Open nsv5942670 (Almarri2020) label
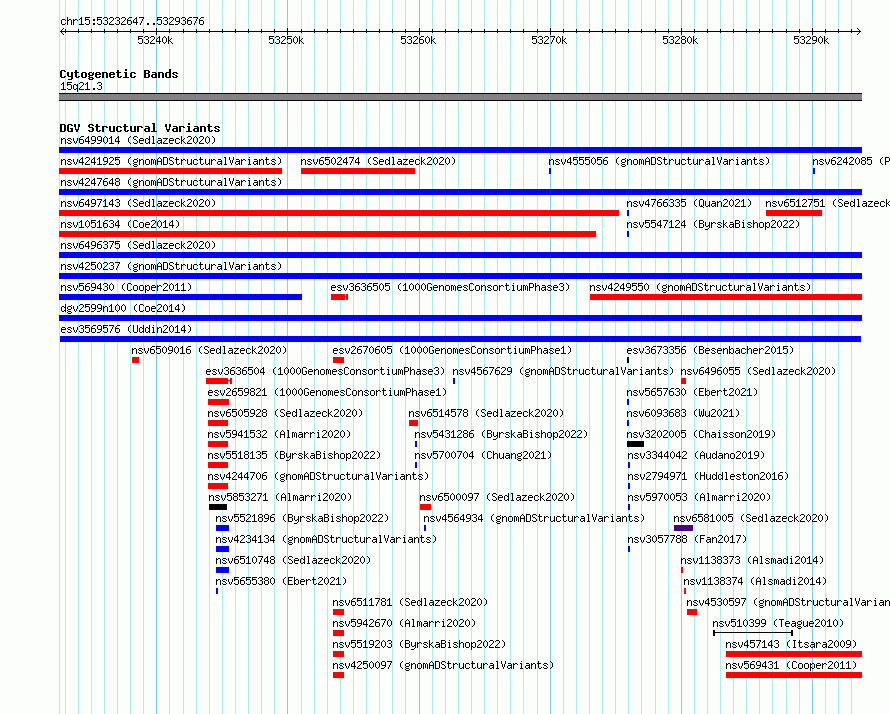890x714 pixels. coord(405,623)
